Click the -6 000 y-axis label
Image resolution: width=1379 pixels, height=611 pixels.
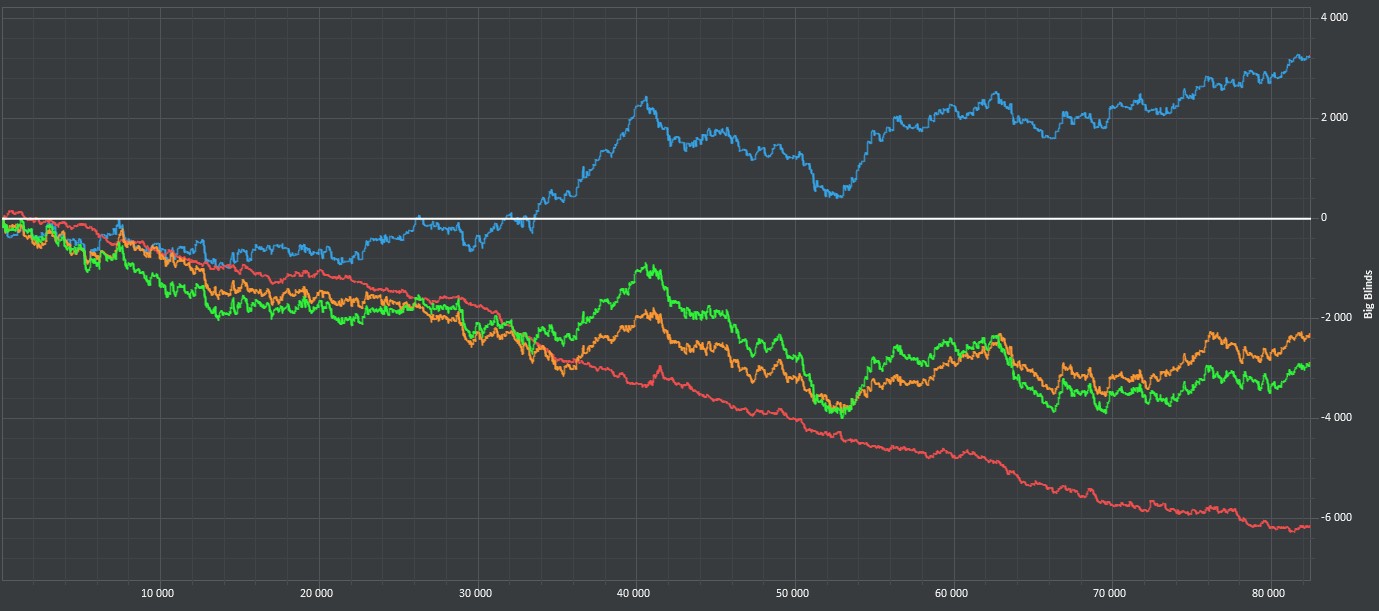(1333, 518)
